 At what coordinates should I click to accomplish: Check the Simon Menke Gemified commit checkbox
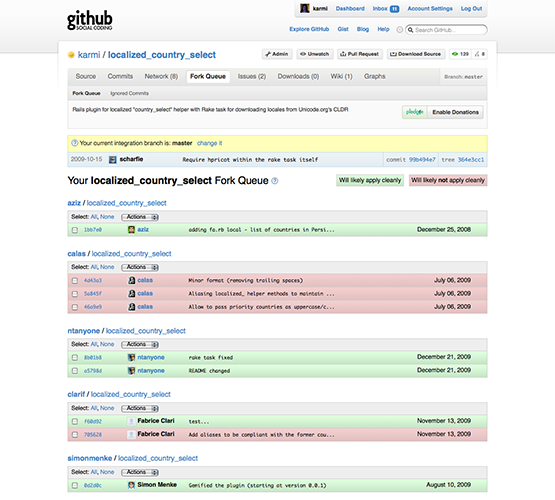(75, 485)
